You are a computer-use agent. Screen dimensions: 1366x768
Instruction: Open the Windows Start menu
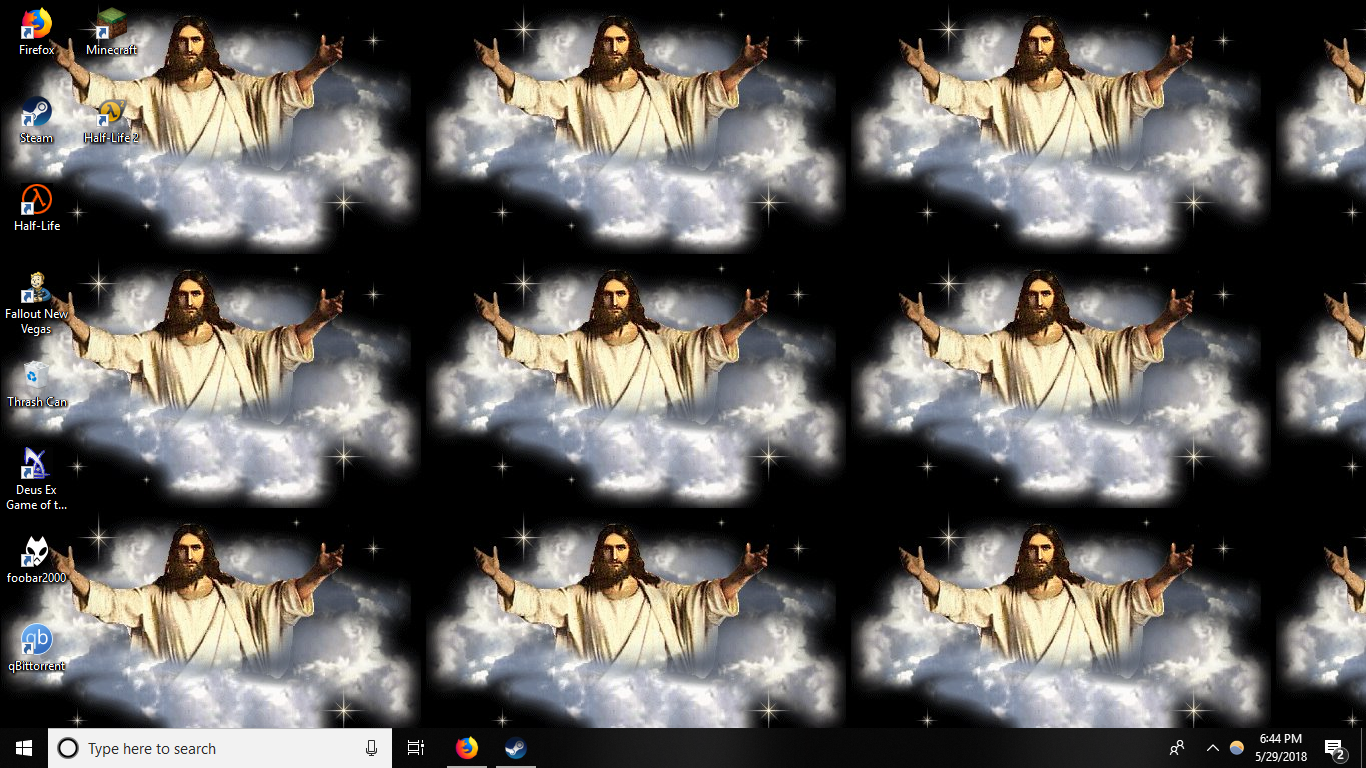pyautogui.click(x=24, y=748)
